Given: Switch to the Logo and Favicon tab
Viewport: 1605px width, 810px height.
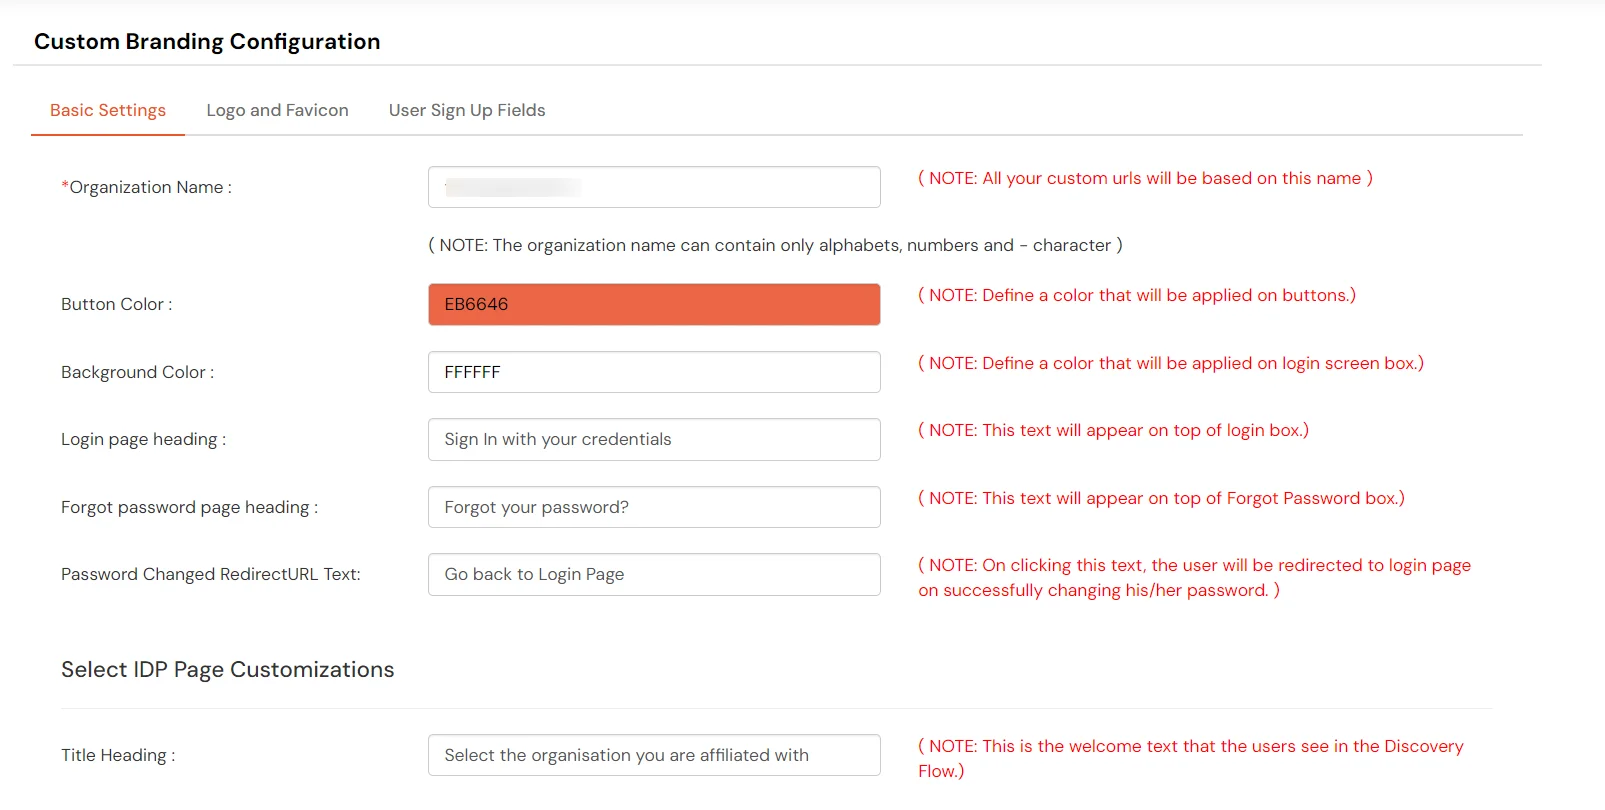Looking at the screenshot, I should tap(276, 110).
